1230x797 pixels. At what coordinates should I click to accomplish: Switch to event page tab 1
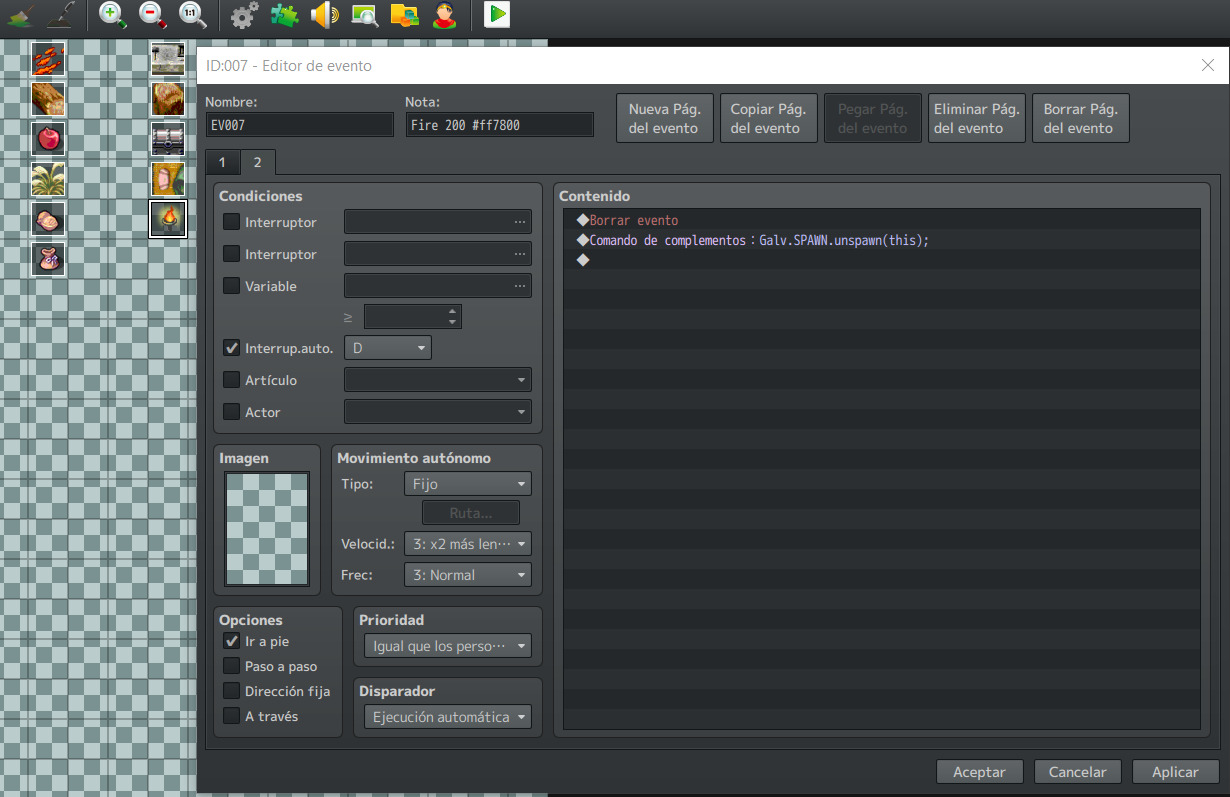pos(222,163)
